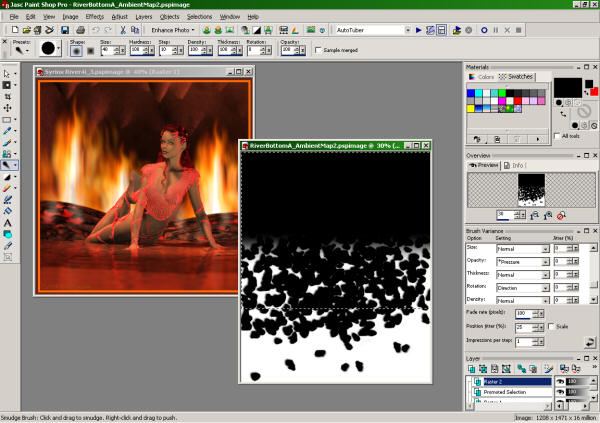Zoom out using Overview palette magnifier minus icon
This screenshot has width=600, height=423.
click(x=535, y=216)
